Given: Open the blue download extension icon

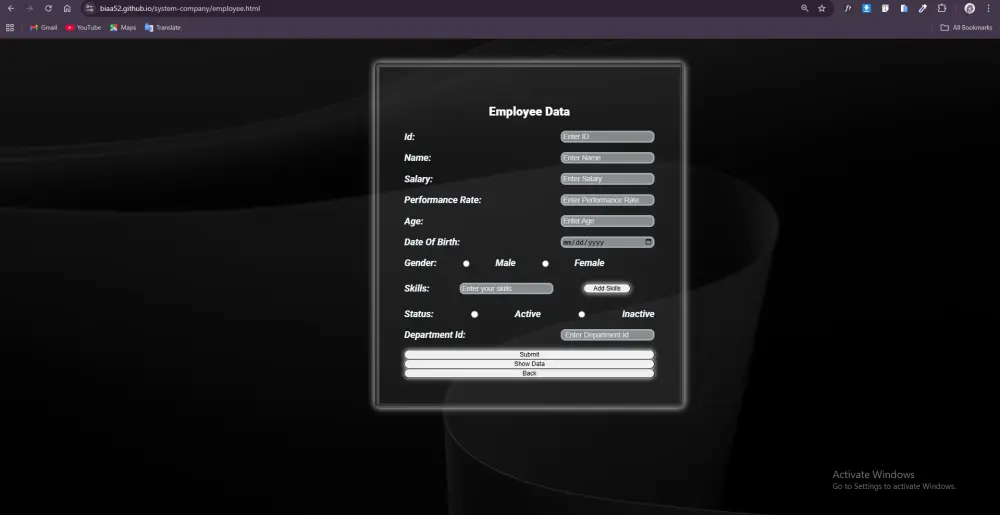Looking at the screenshot, I should (867, 8).
